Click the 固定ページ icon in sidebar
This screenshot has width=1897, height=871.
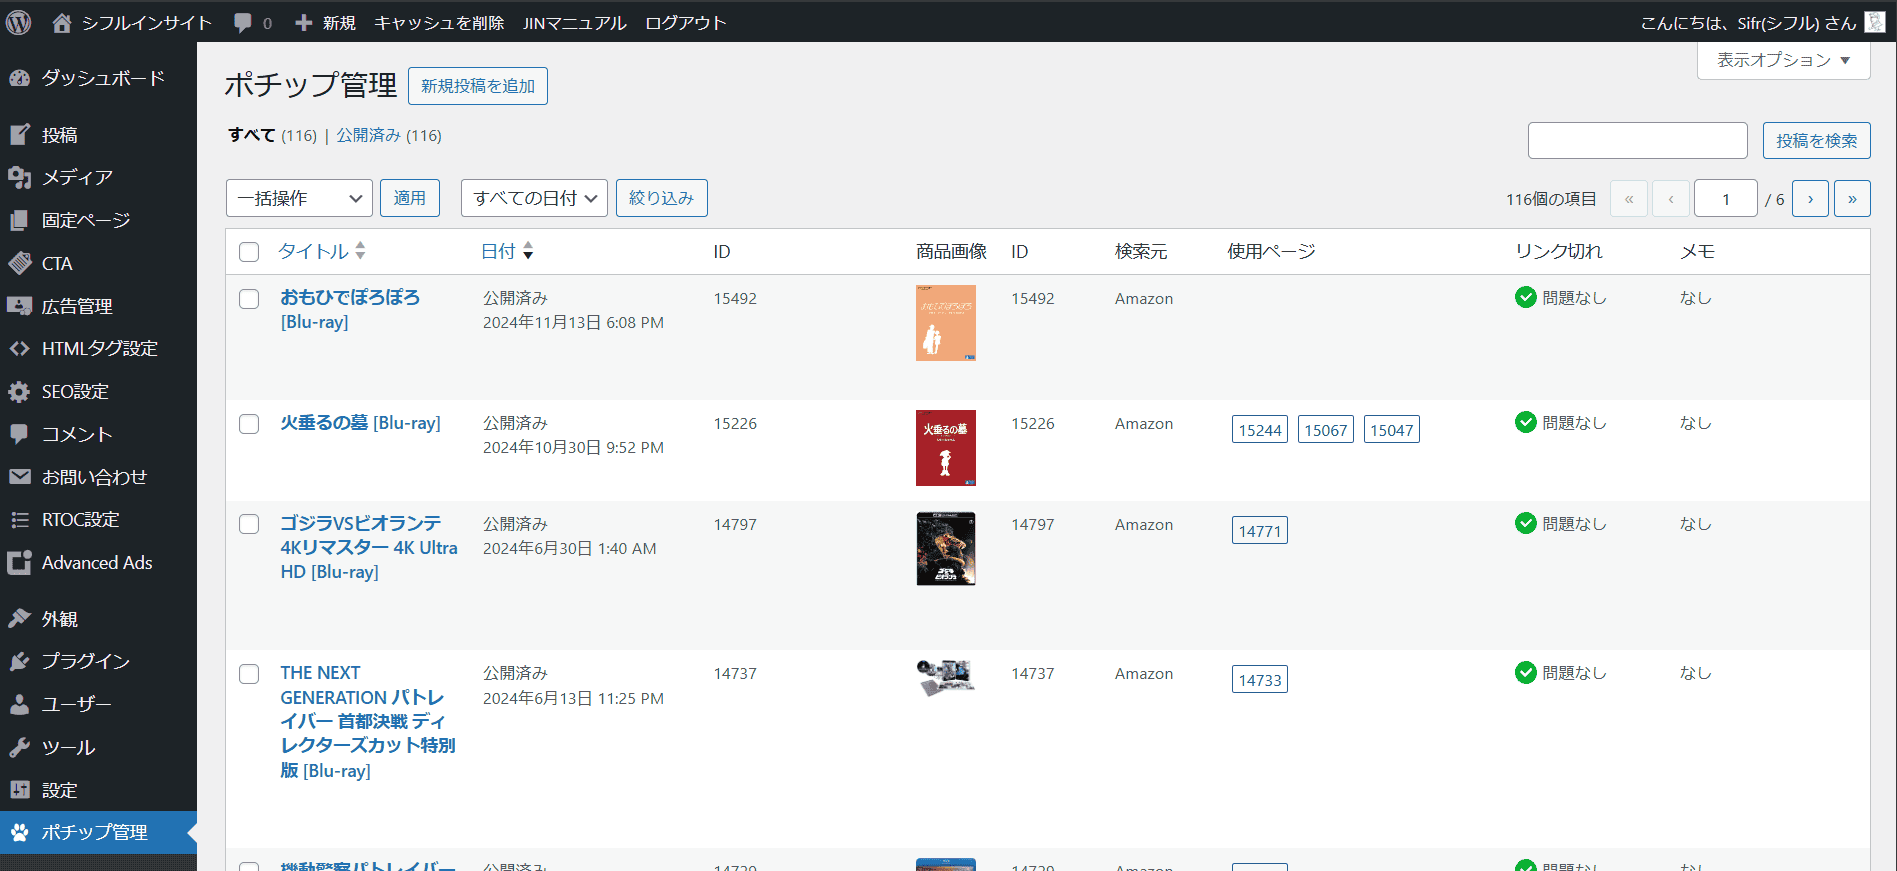(19, 220)
